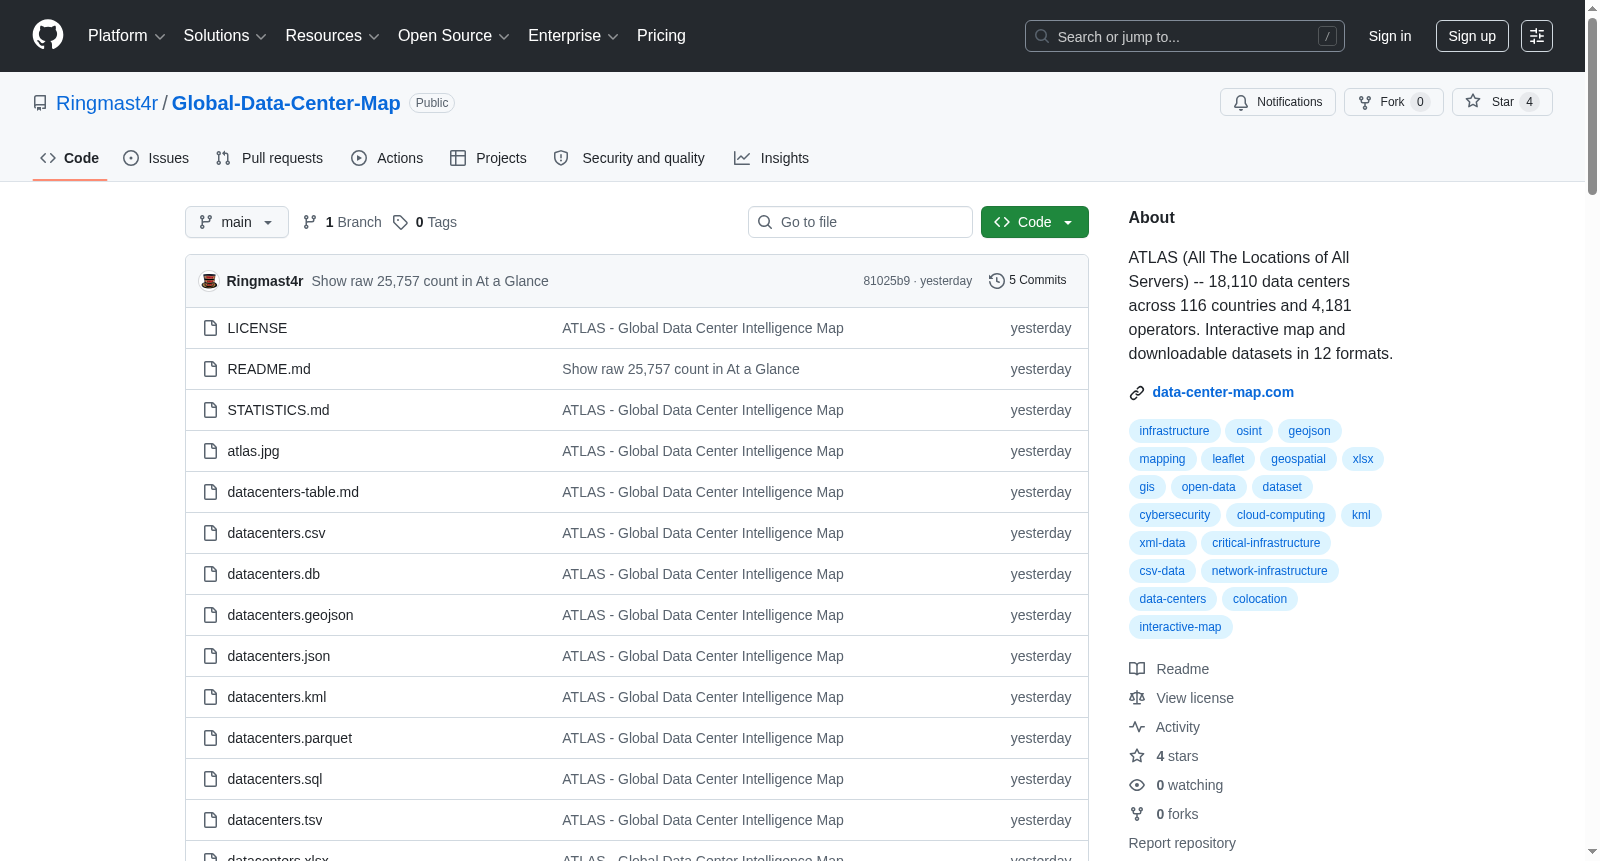Switch to the Insights tab
Image resolution: width=1600 pixels, height=861 pixels.
(771, 158)
